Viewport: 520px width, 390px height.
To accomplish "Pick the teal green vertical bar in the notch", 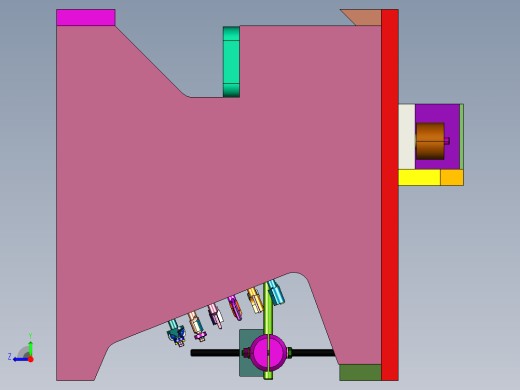I will (231, 62).
